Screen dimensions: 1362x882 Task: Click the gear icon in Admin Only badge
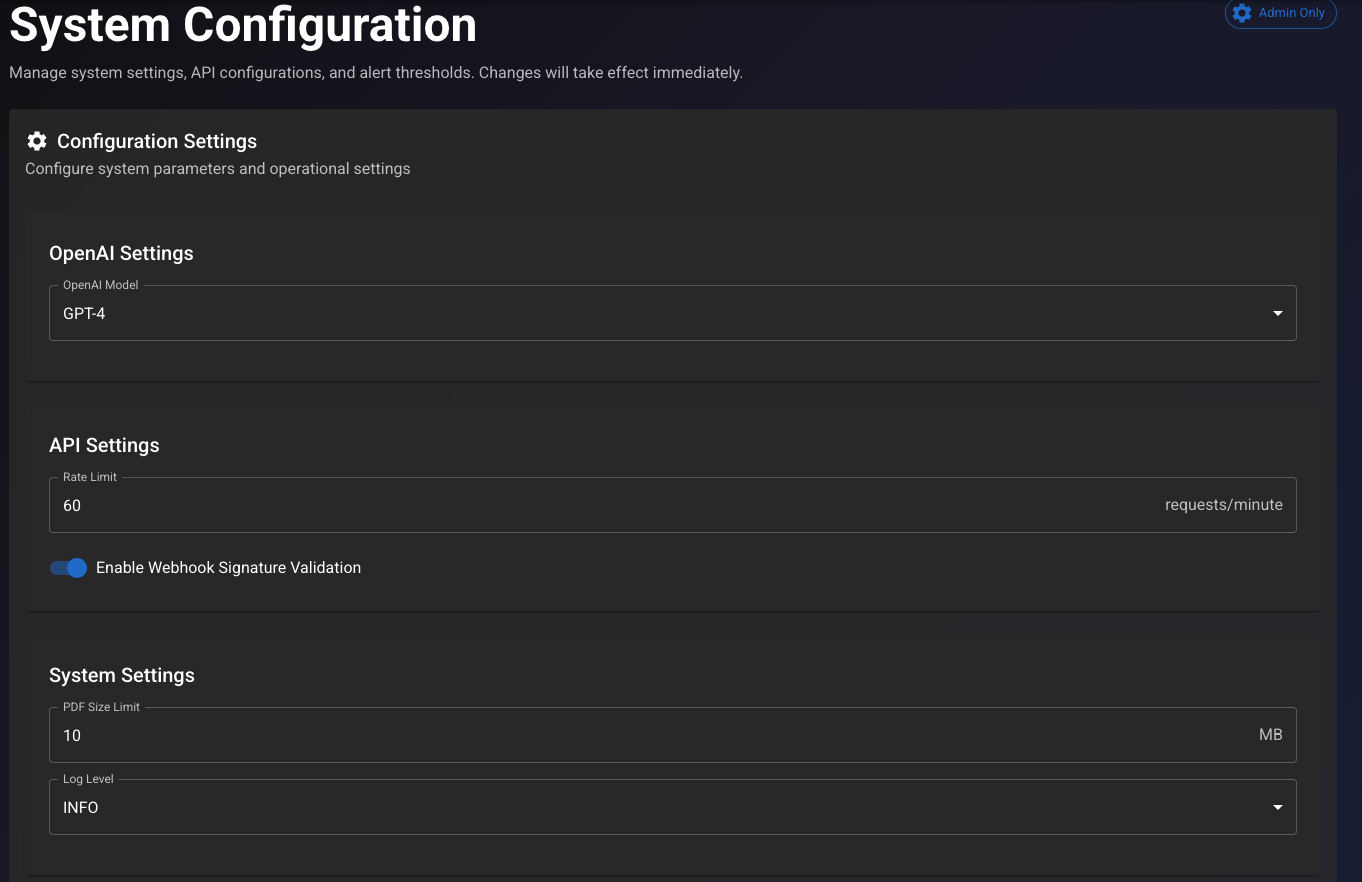(x=1242, y=13)
